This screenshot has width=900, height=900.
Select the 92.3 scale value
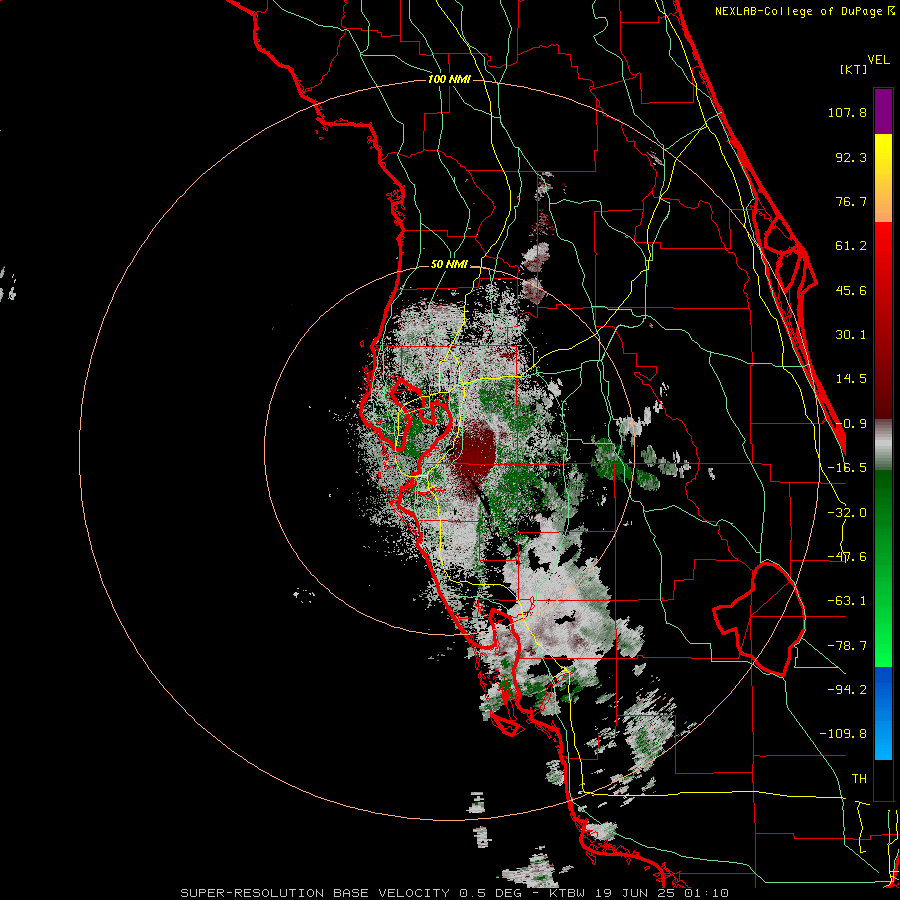(851, 157)
